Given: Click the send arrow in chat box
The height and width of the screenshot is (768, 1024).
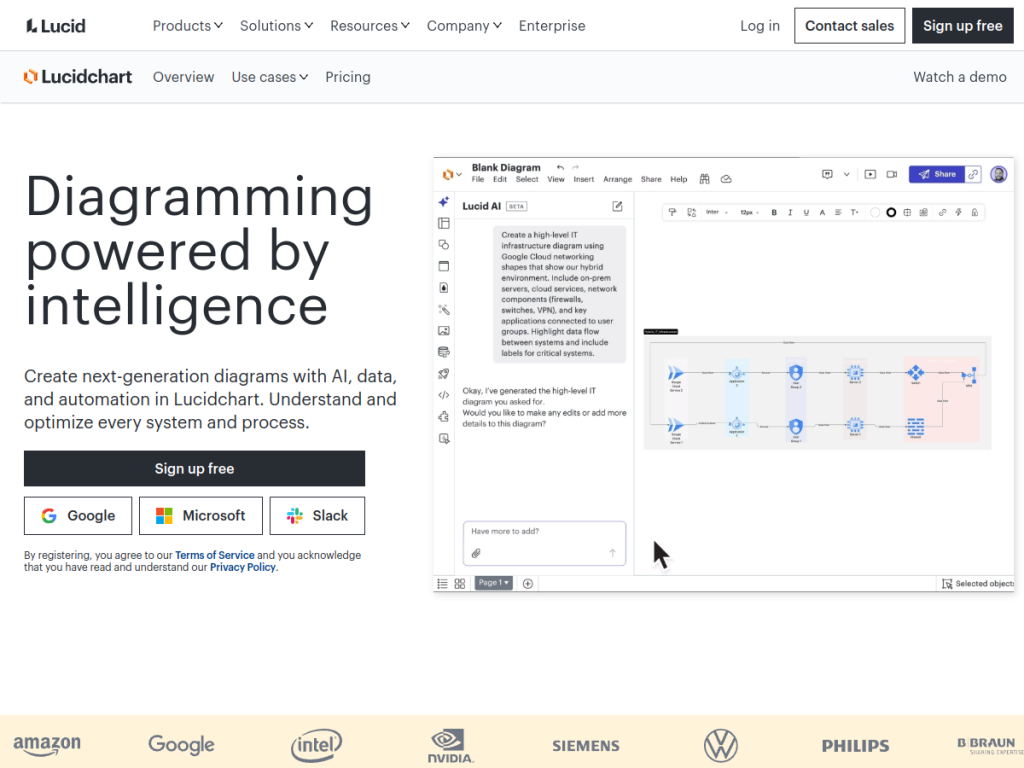Looking at the screenshot, I should (x=613, y=553).
